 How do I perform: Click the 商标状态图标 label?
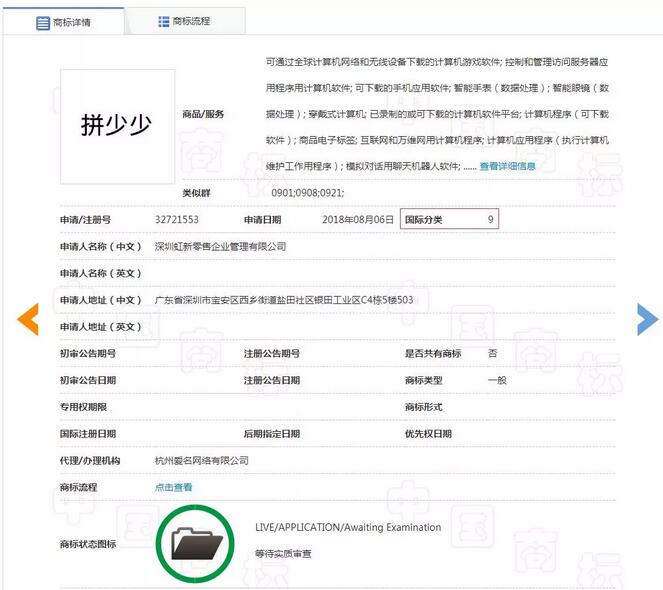(x=88, y=544)
